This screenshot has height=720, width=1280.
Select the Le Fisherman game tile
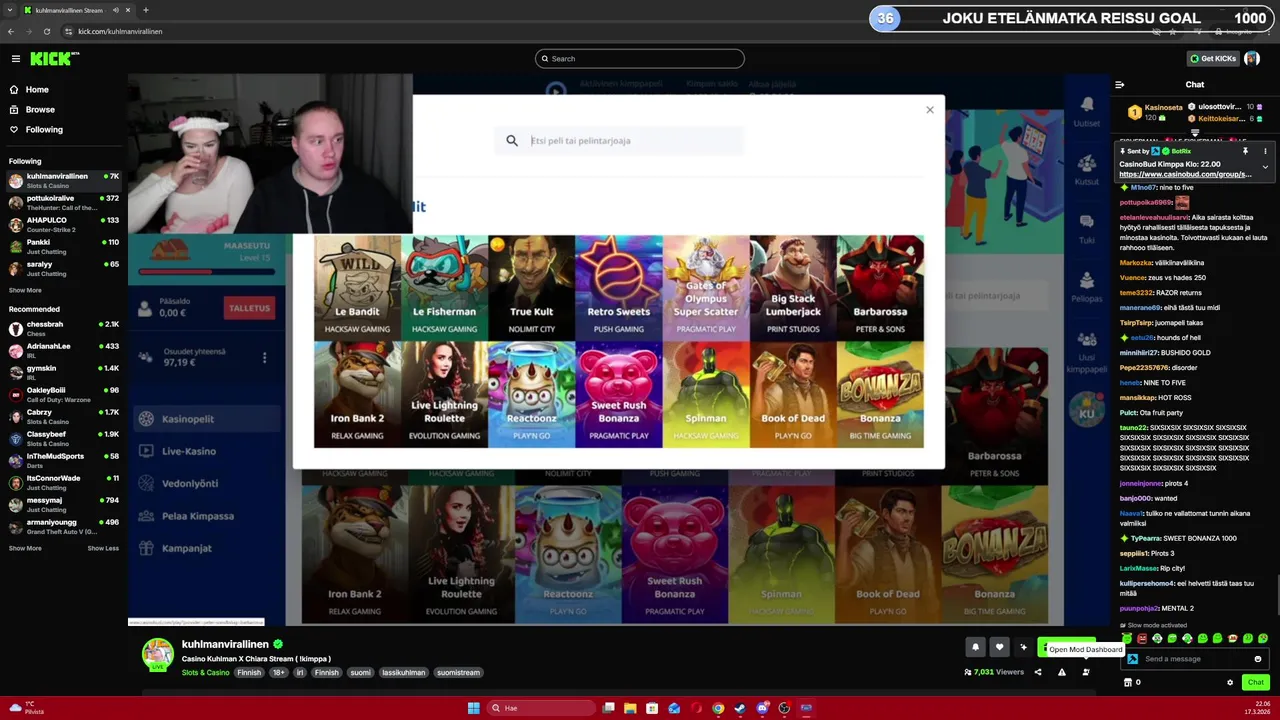tap(444, 287)
